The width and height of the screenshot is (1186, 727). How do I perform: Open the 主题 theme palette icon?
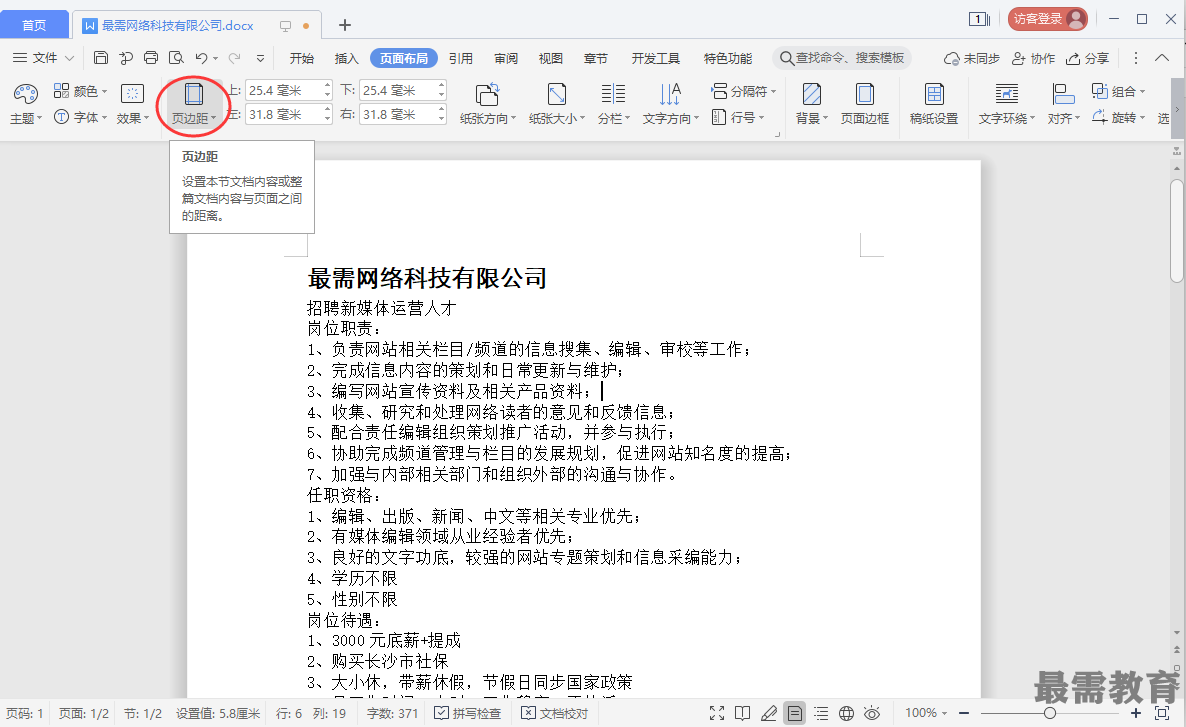point(26,95)
